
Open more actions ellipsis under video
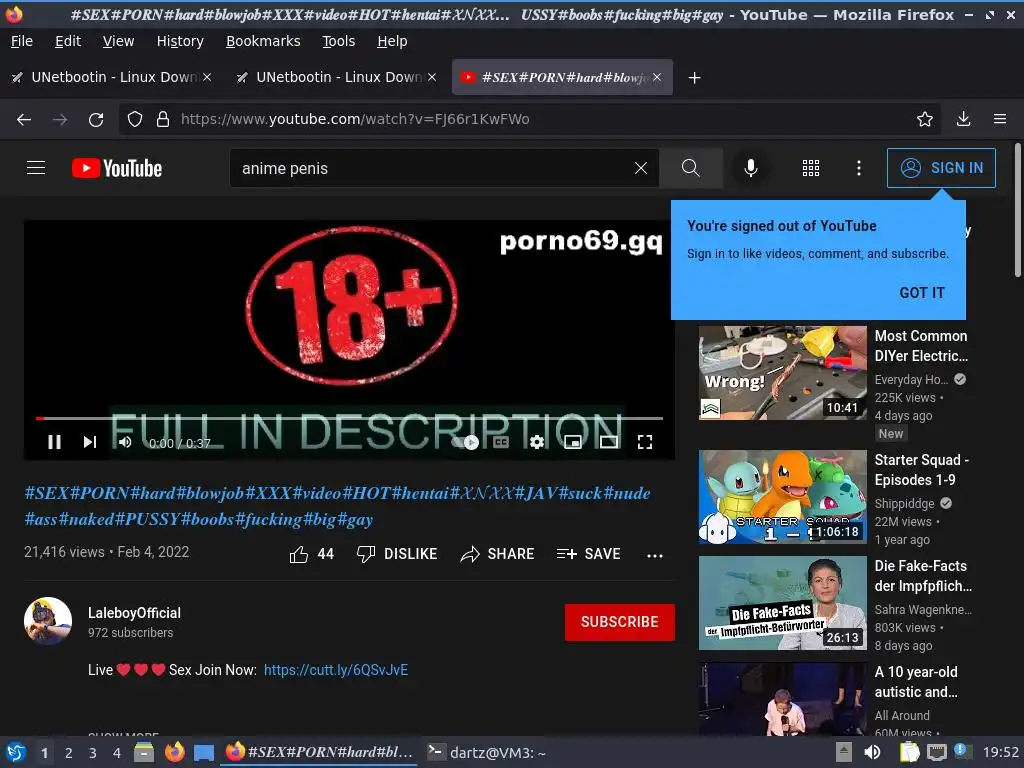654,555
